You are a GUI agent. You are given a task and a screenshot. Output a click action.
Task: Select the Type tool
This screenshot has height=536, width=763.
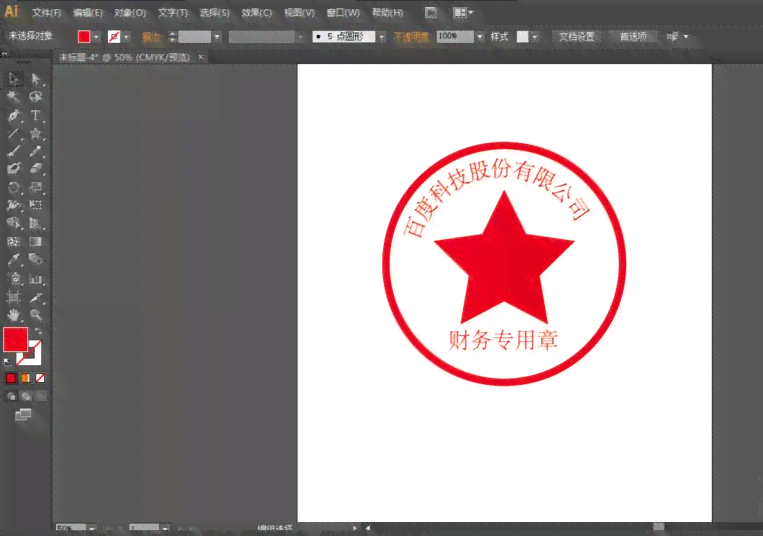coord(36,115)
